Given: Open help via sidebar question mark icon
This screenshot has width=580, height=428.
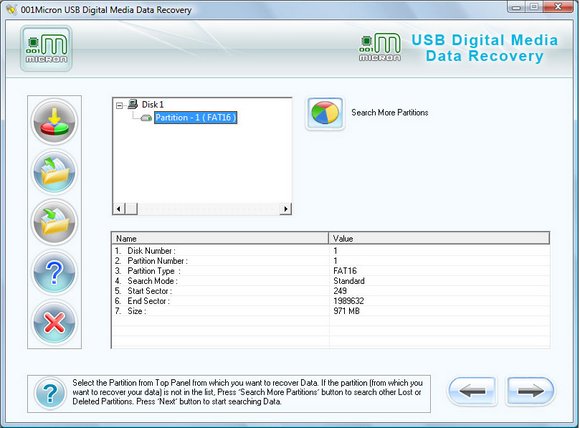Looking at the screenshot, I should [x=54, y=273].
